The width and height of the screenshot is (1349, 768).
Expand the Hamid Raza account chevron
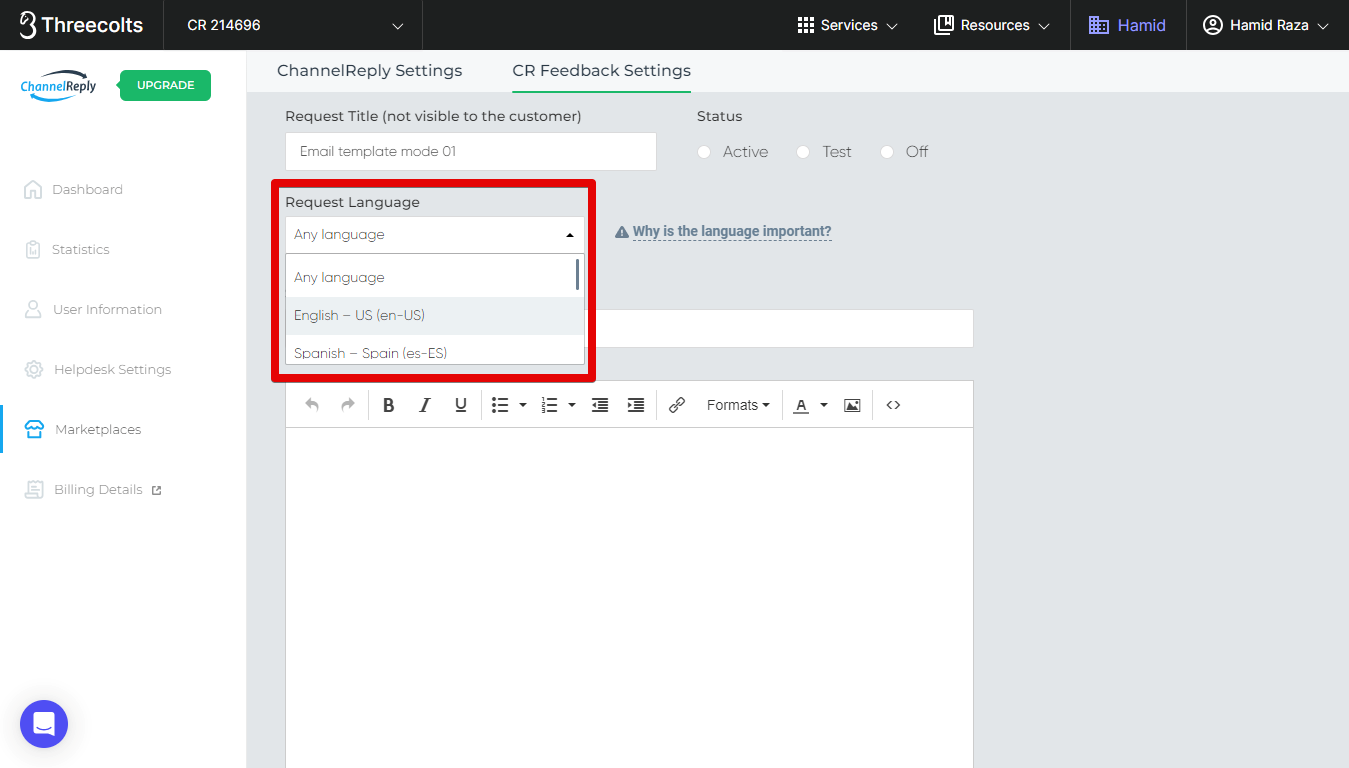pos(1323,26)
